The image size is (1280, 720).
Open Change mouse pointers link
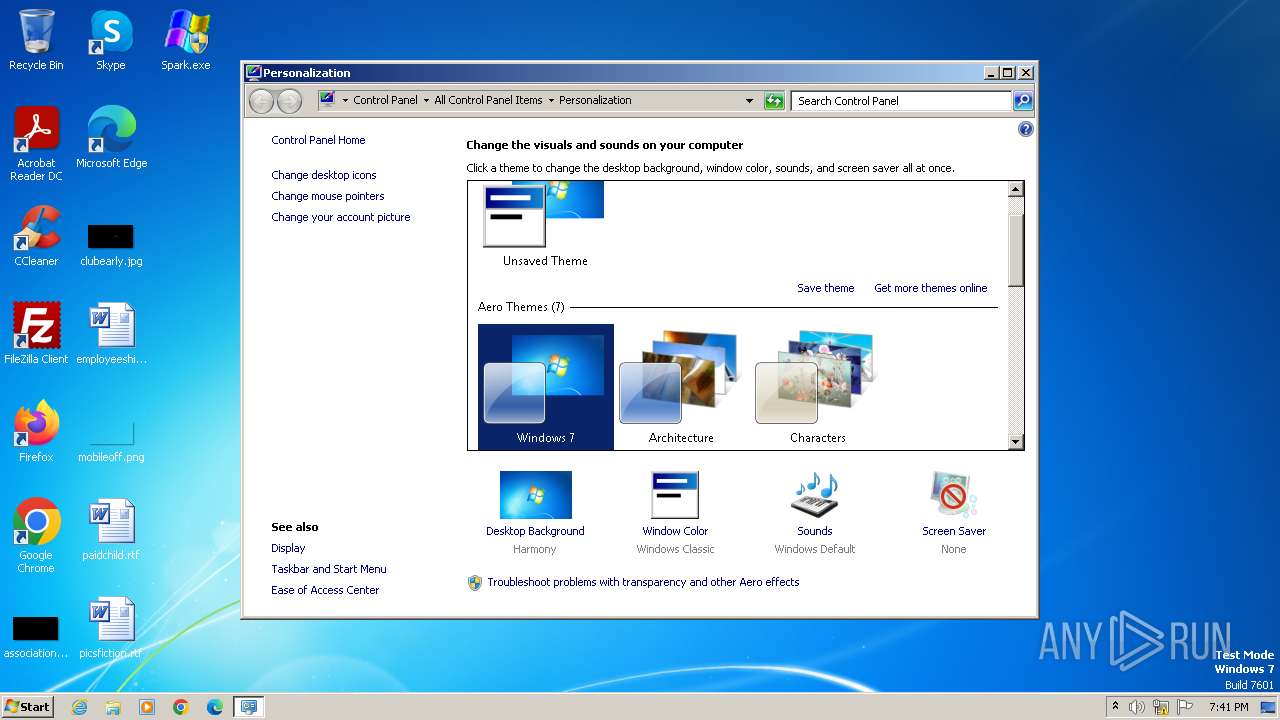tap(328, 196)
